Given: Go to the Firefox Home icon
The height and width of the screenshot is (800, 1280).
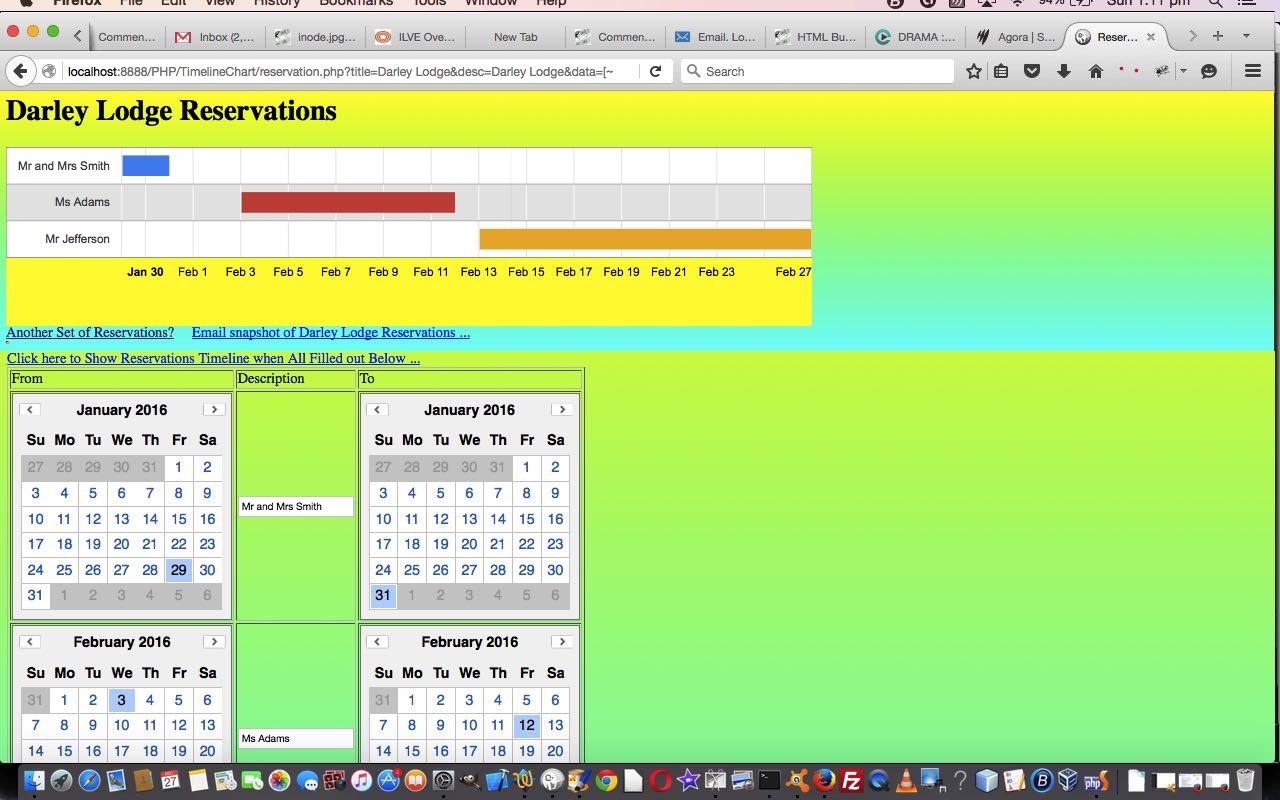Looking at the screenshot, I should [x=1096, y=71].
